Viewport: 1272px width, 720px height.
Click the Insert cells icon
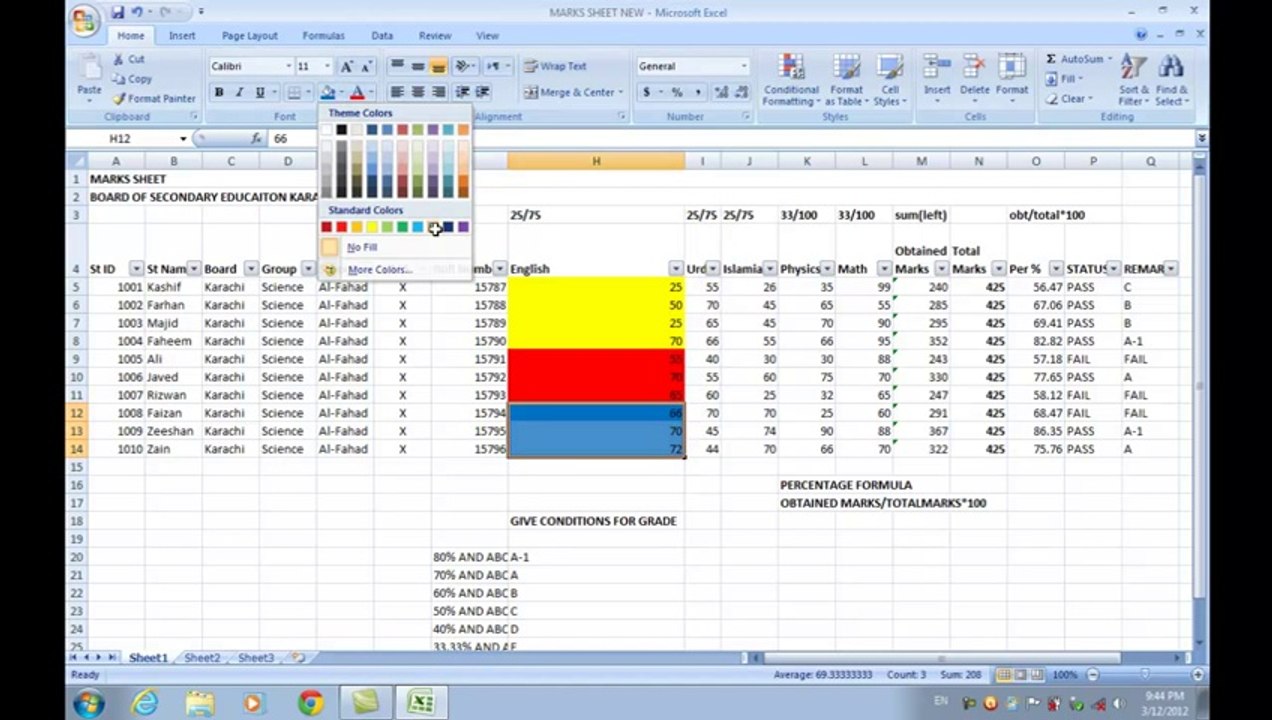pyautogui.click(x=937, y=68)
